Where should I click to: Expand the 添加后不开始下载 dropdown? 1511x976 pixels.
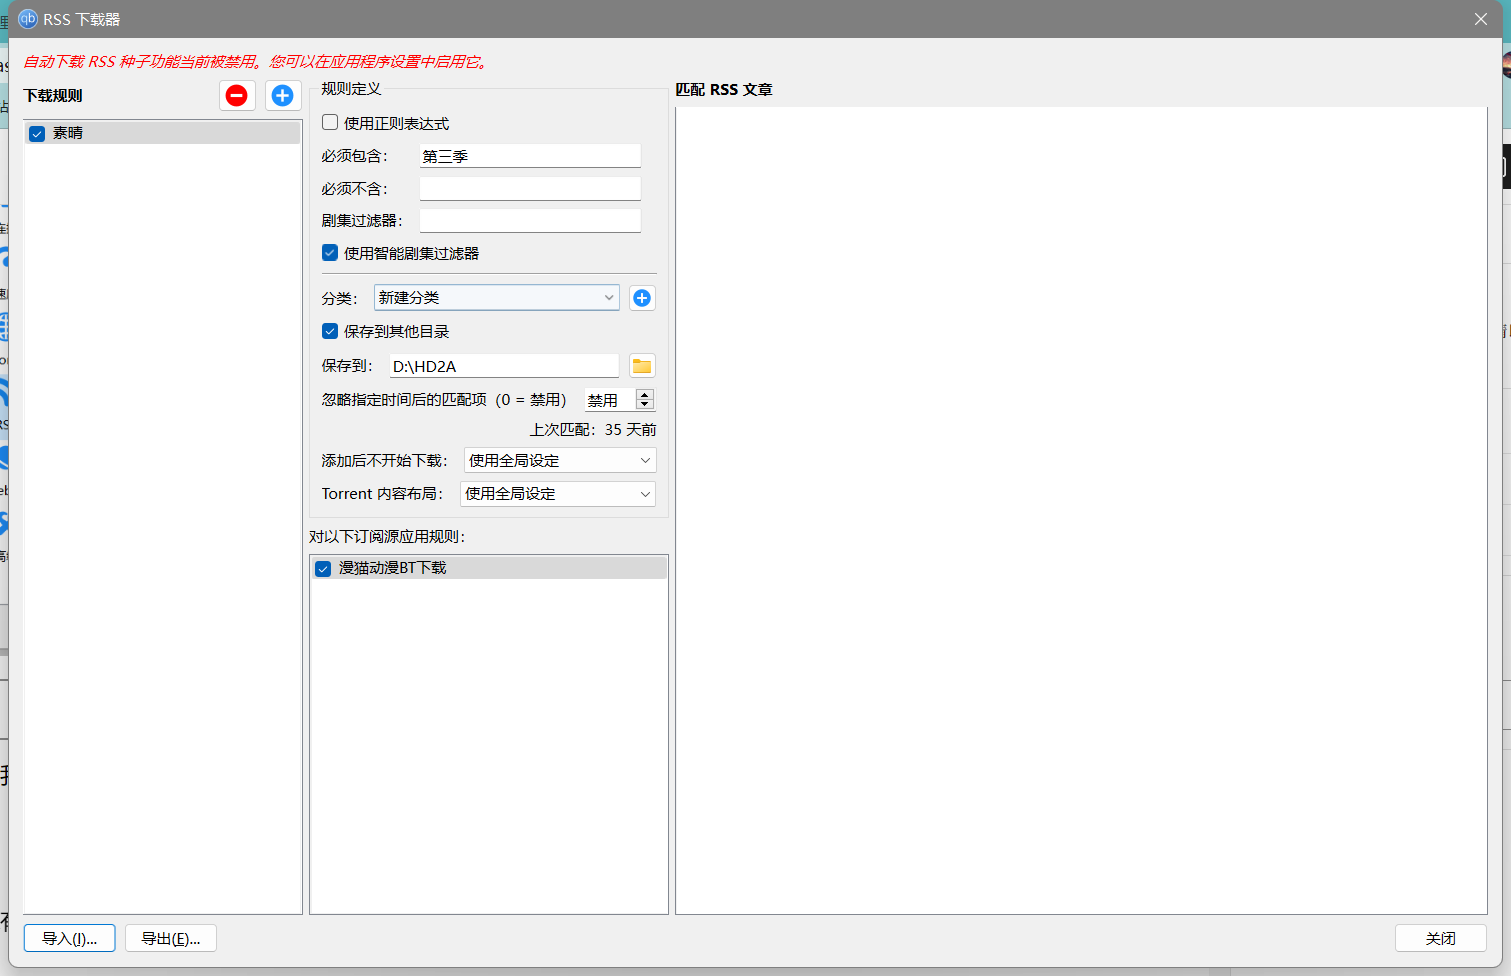point(560,461)
